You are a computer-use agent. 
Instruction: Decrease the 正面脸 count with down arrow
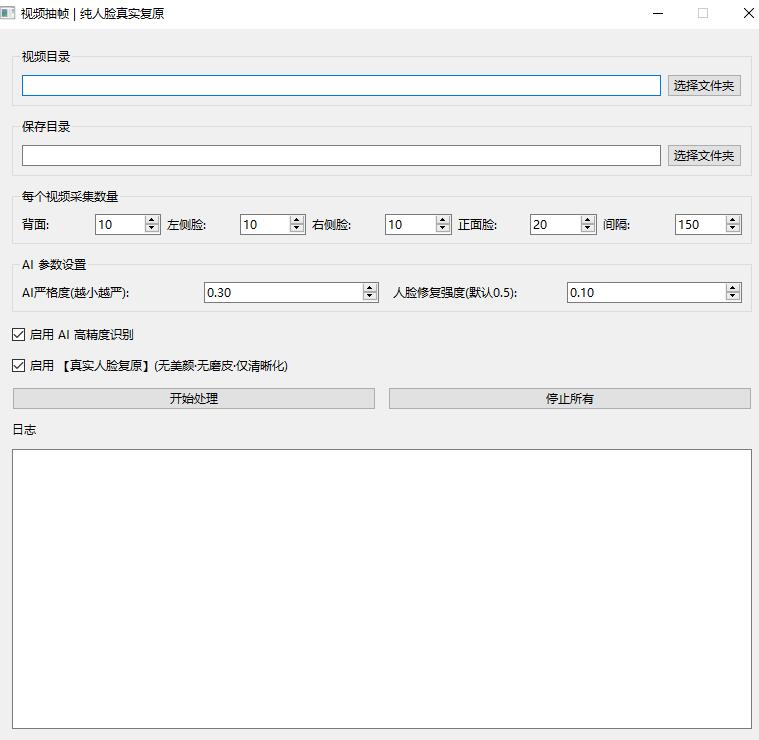tap(588, 229)
